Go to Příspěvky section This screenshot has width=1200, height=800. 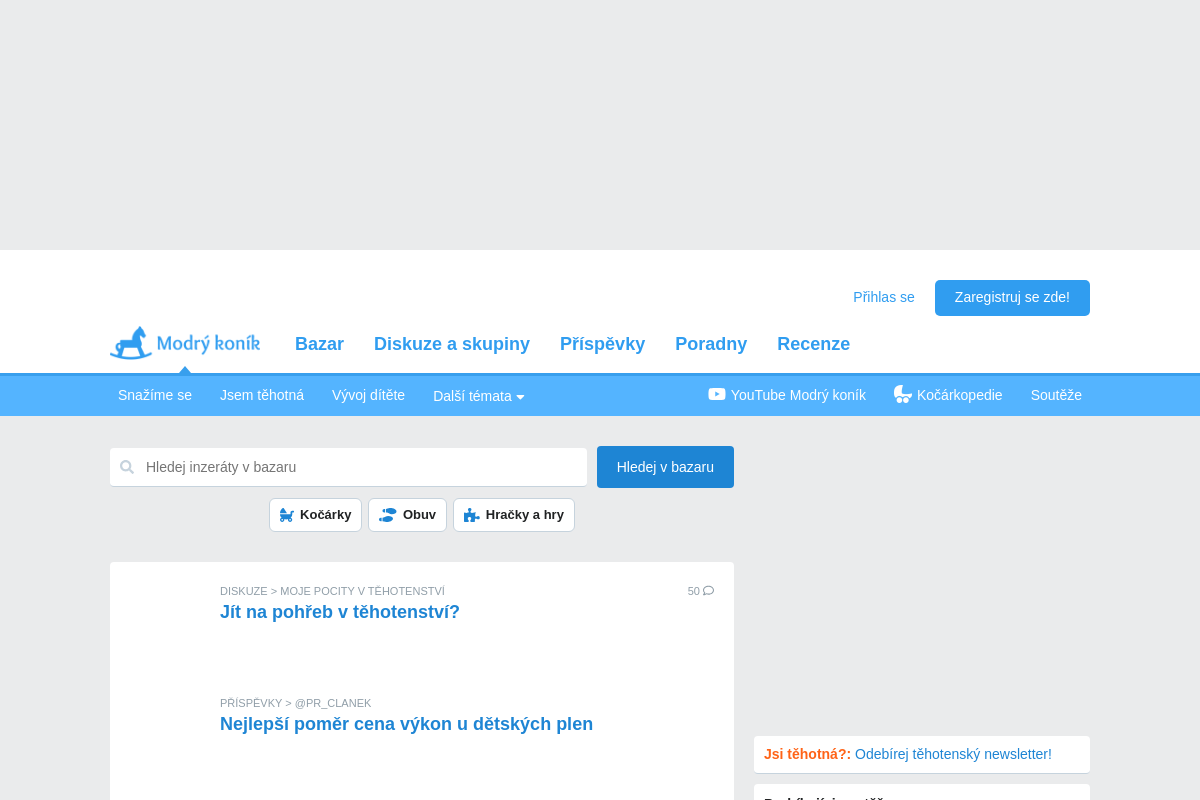point(602,344)
